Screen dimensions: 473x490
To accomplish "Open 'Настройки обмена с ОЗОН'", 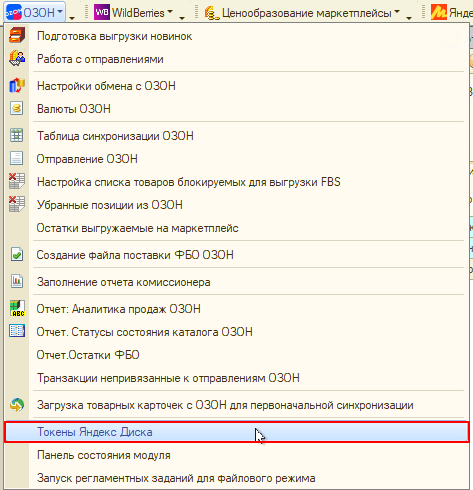I will 236,86.
